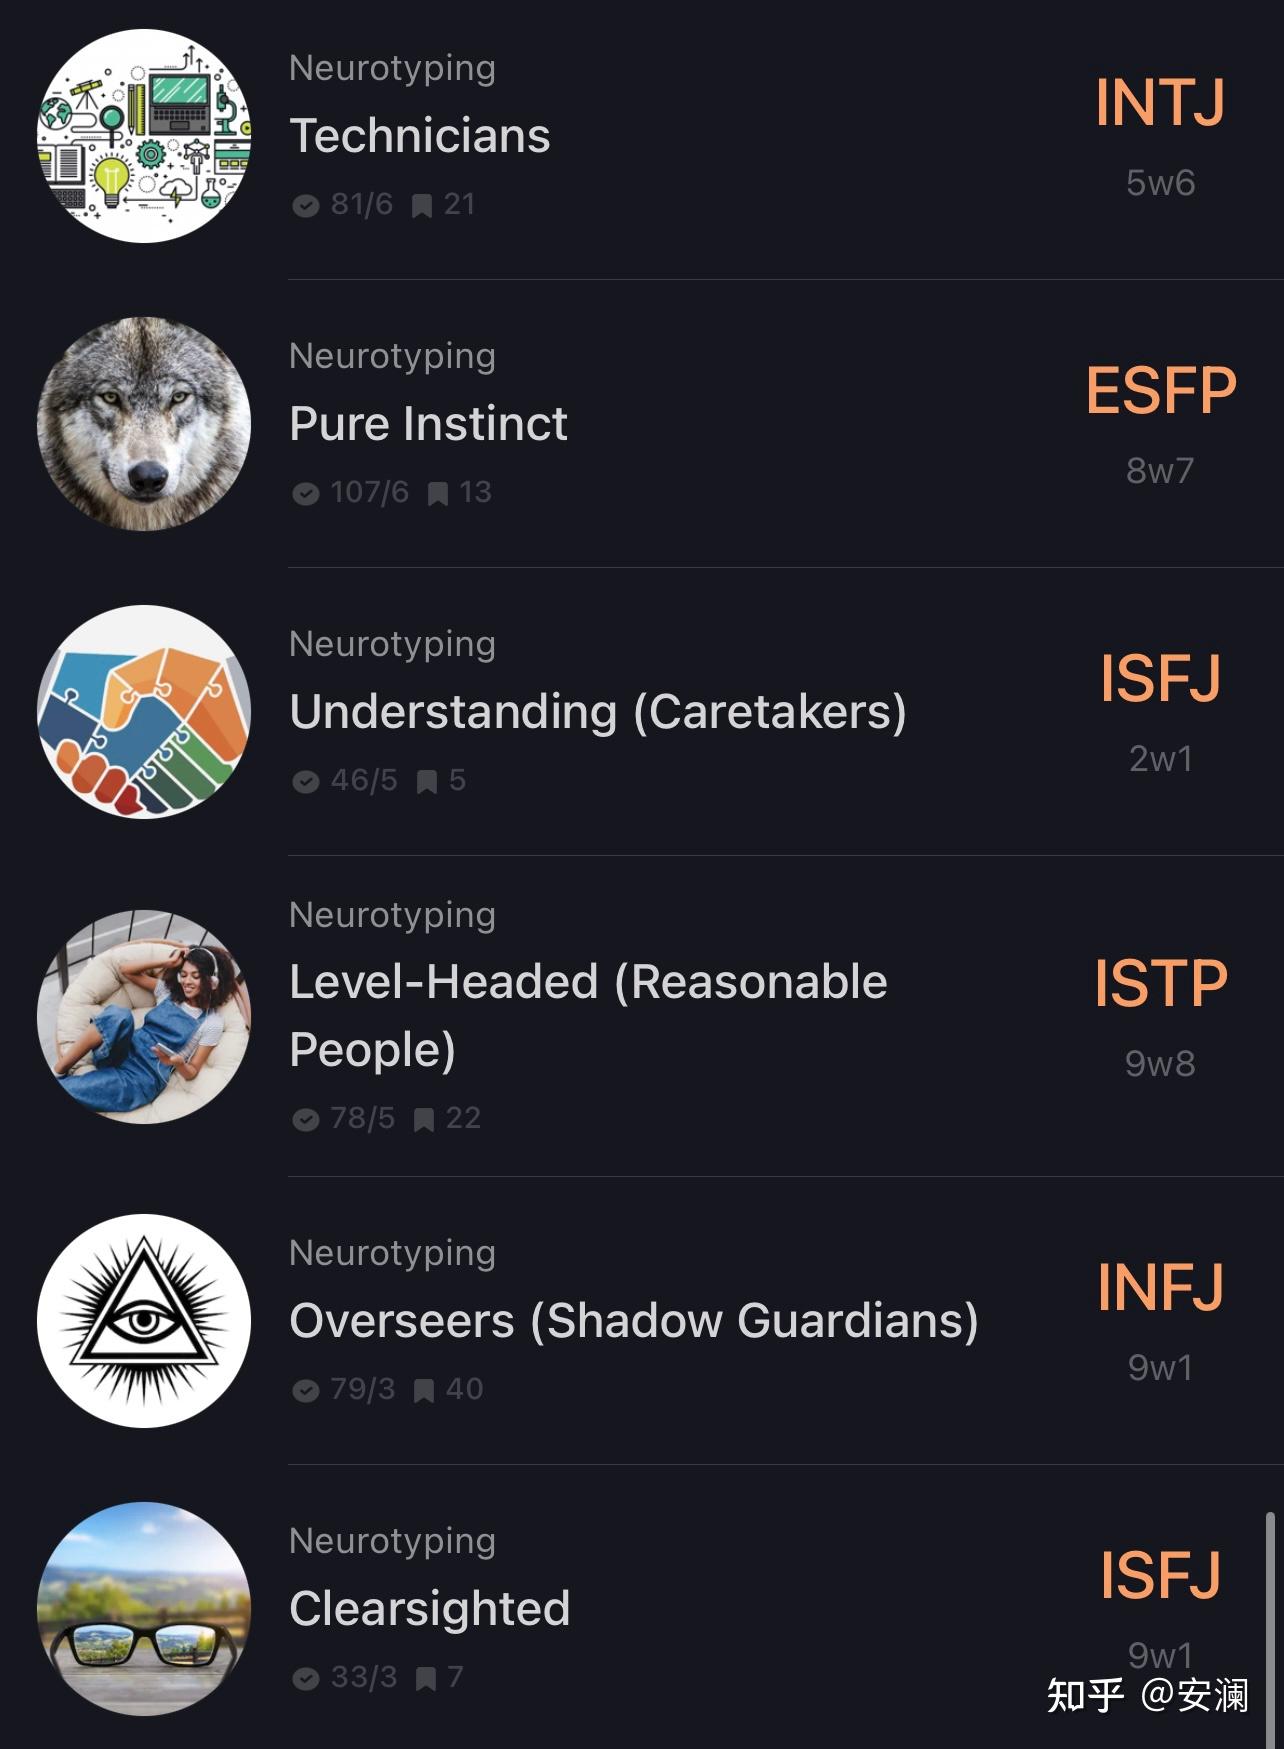The height and width of the screenshot is (1749, 1284).
Task: Tap the vote checkmark under Pure Instinct
Action: click(x=305, y=494)
